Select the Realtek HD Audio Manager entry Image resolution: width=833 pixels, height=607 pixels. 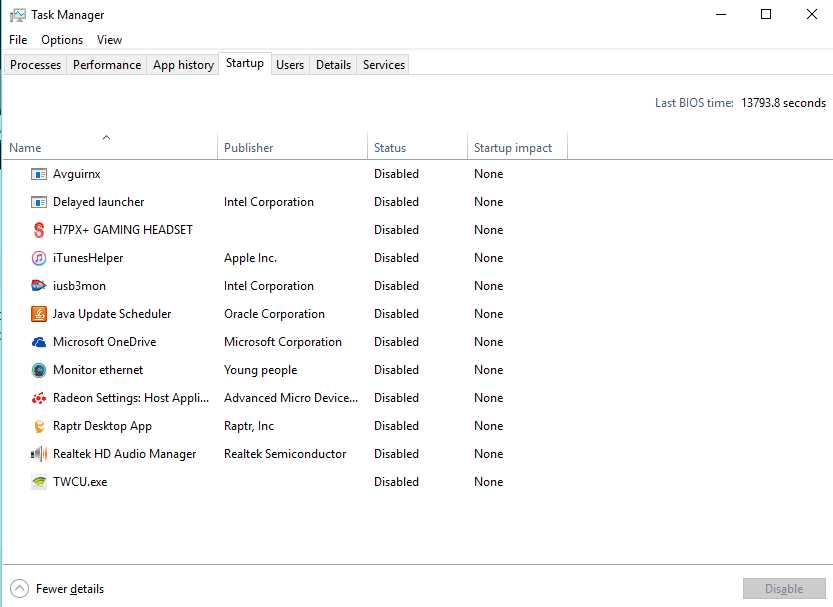(124, 454)
